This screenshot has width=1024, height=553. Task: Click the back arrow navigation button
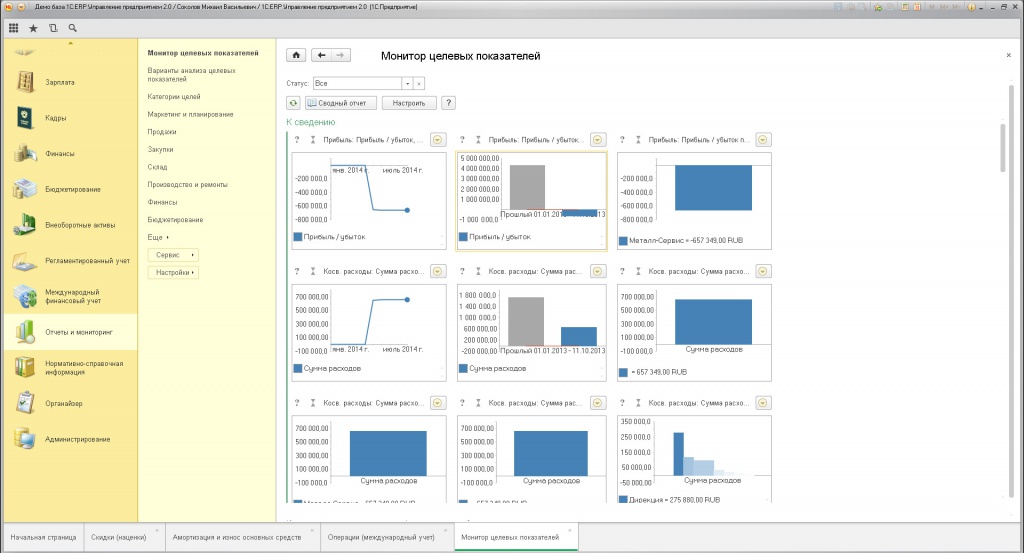pyautogui.click(x=321, y=55)
